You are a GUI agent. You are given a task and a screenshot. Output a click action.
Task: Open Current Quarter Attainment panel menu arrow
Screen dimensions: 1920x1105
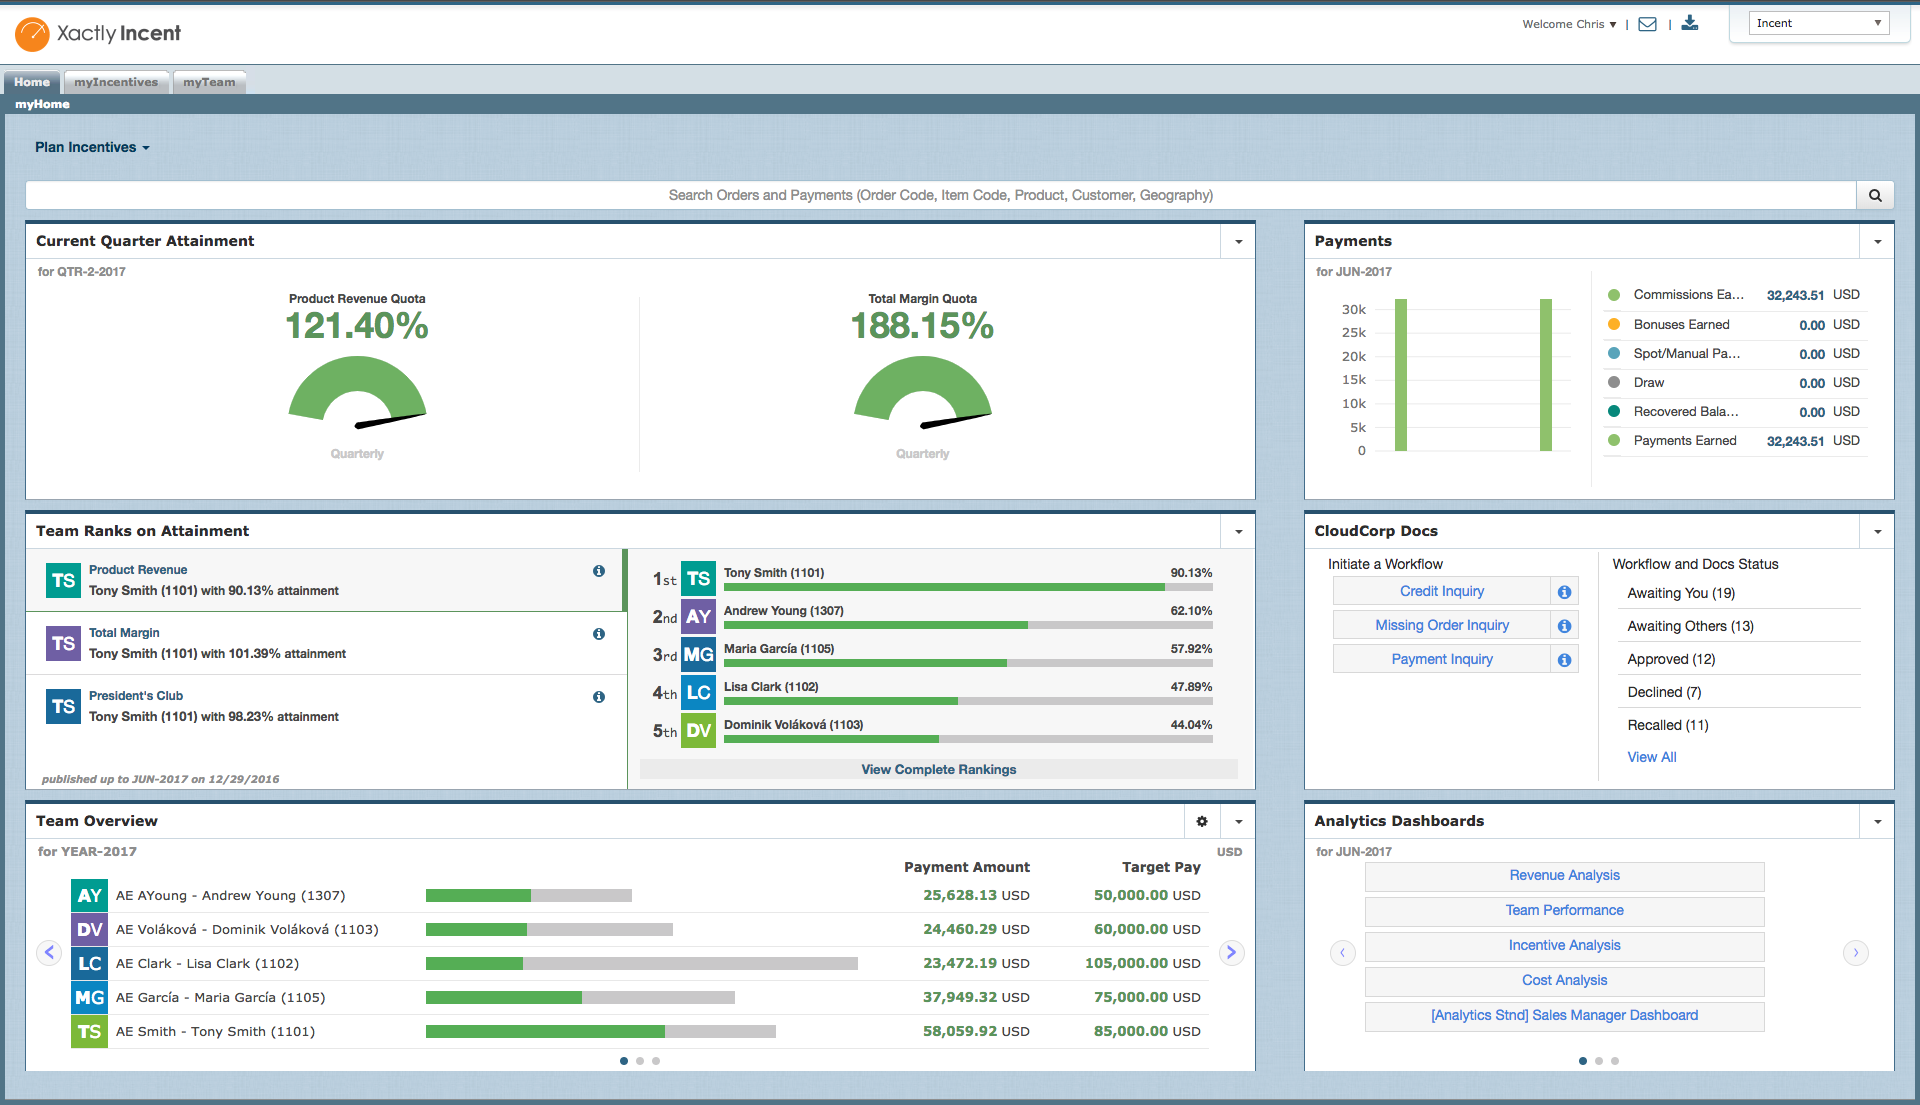[x=1238, y=242]
